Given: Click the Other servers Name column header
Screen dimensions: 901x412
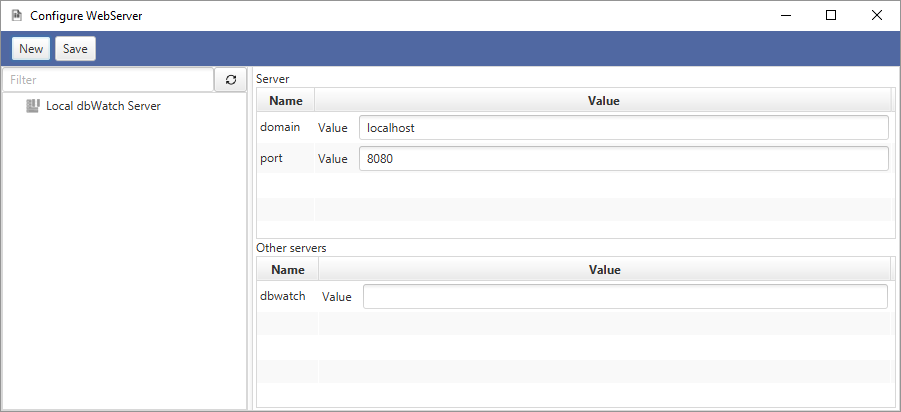Looking at the screenshot, I should [x=288, y=269].
